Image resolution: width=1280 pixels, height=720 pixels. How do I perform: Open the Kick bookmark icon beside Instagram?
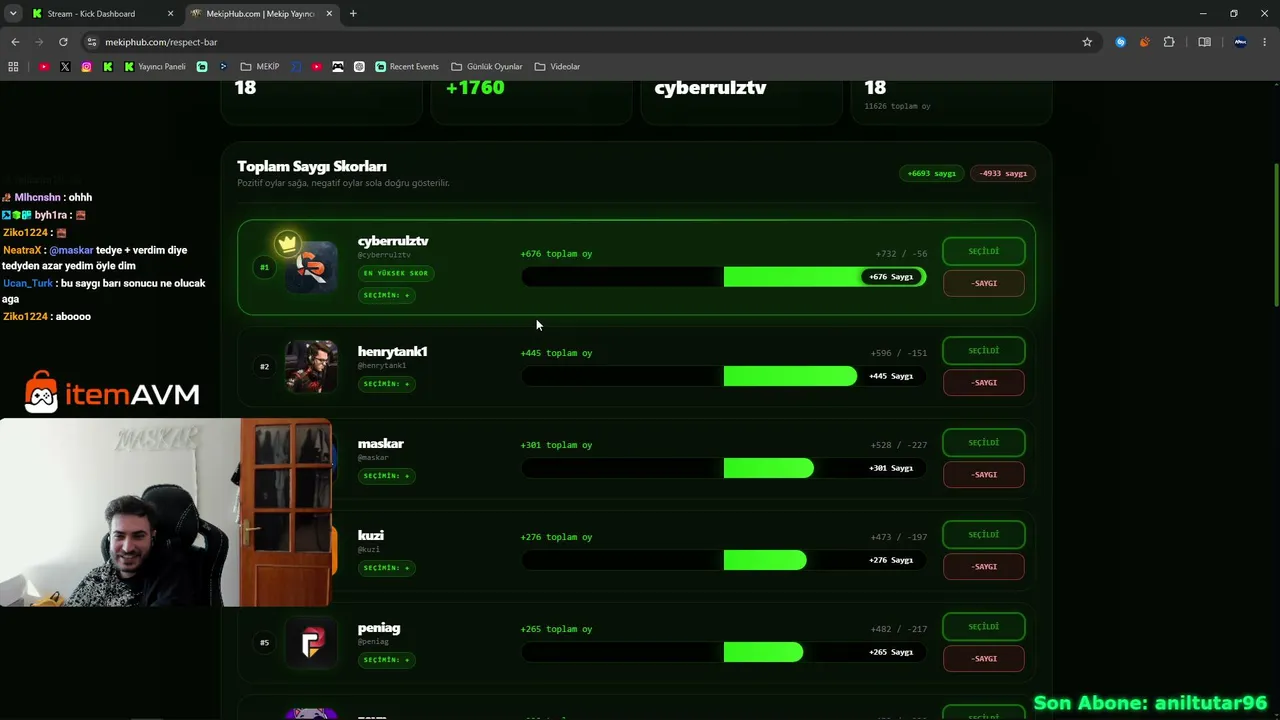108,67
